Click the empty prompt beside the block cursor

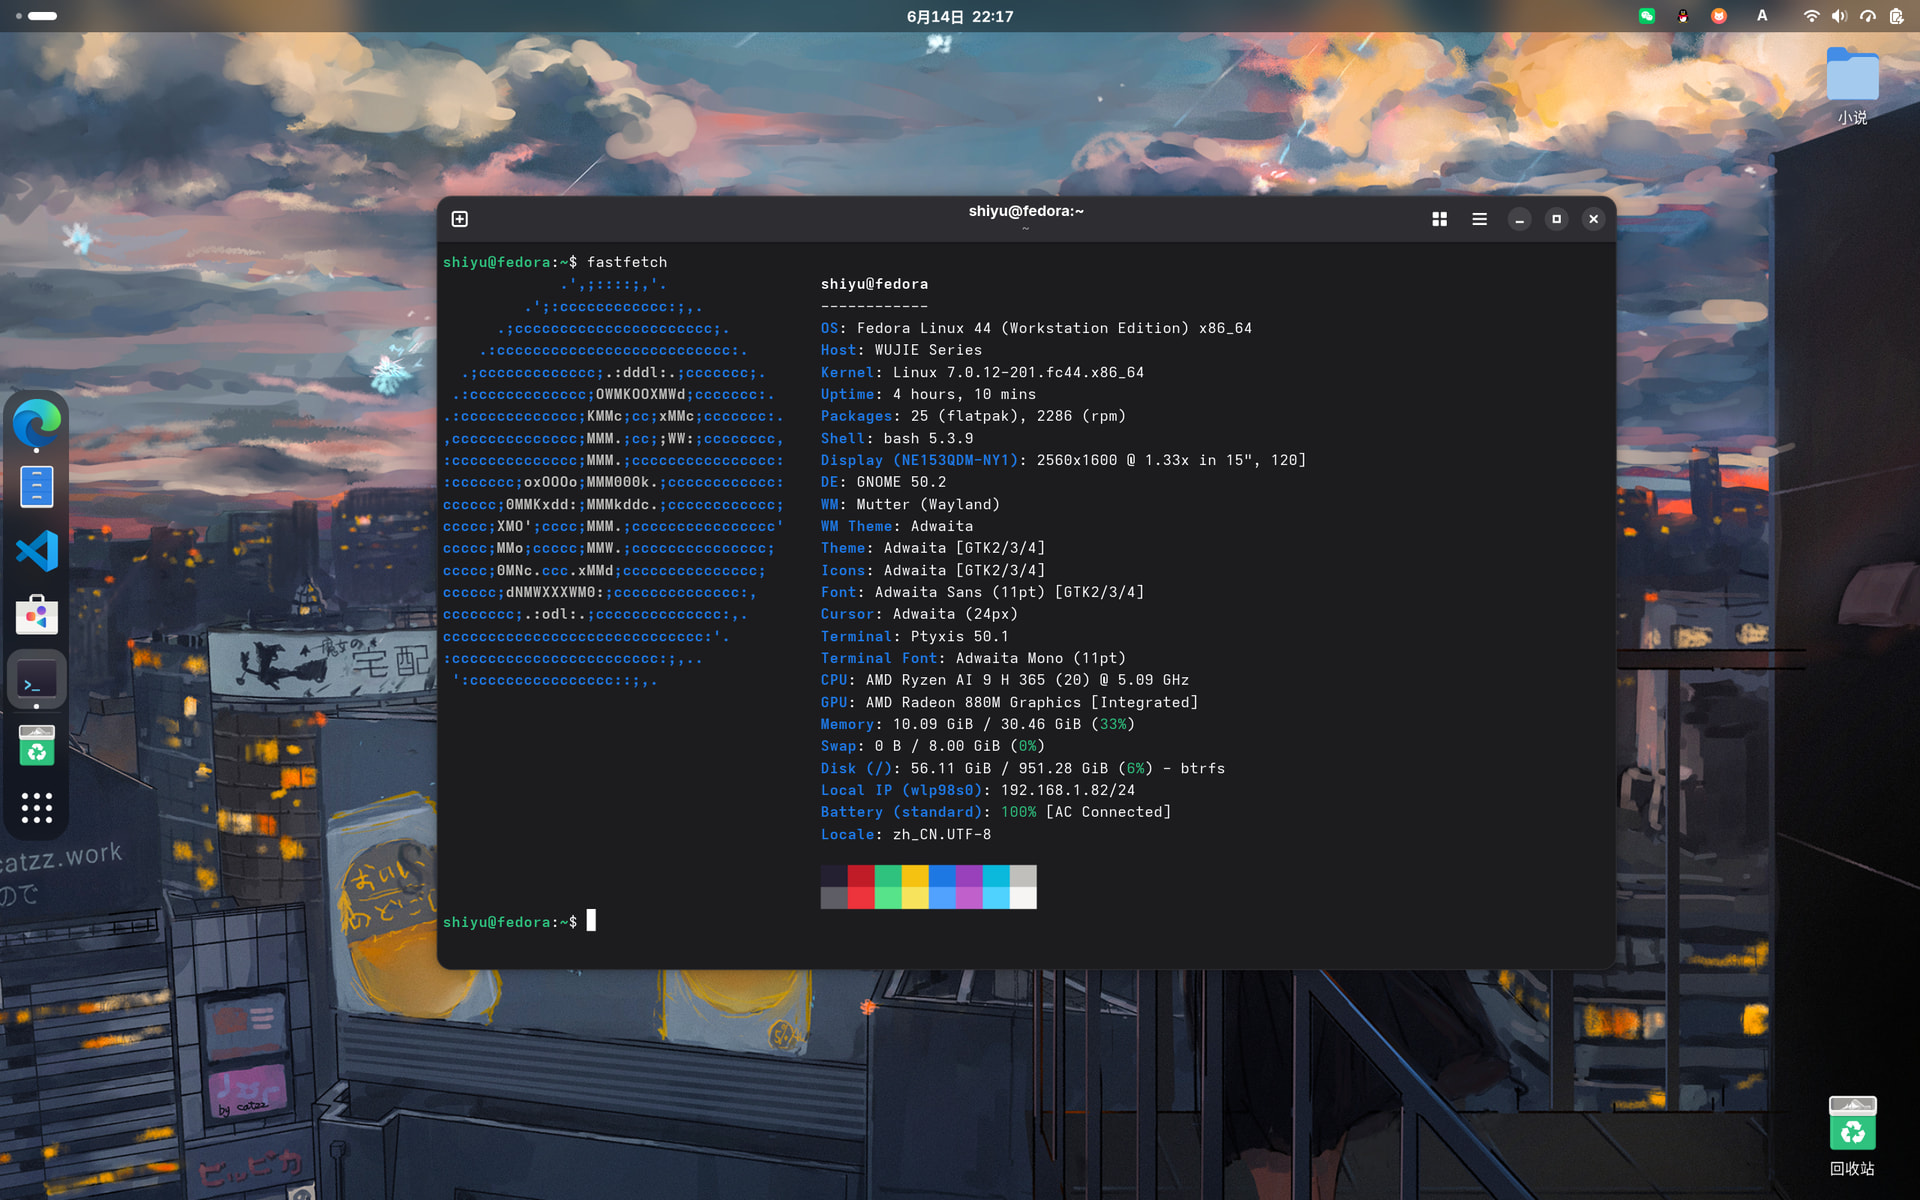click(591, 921)
